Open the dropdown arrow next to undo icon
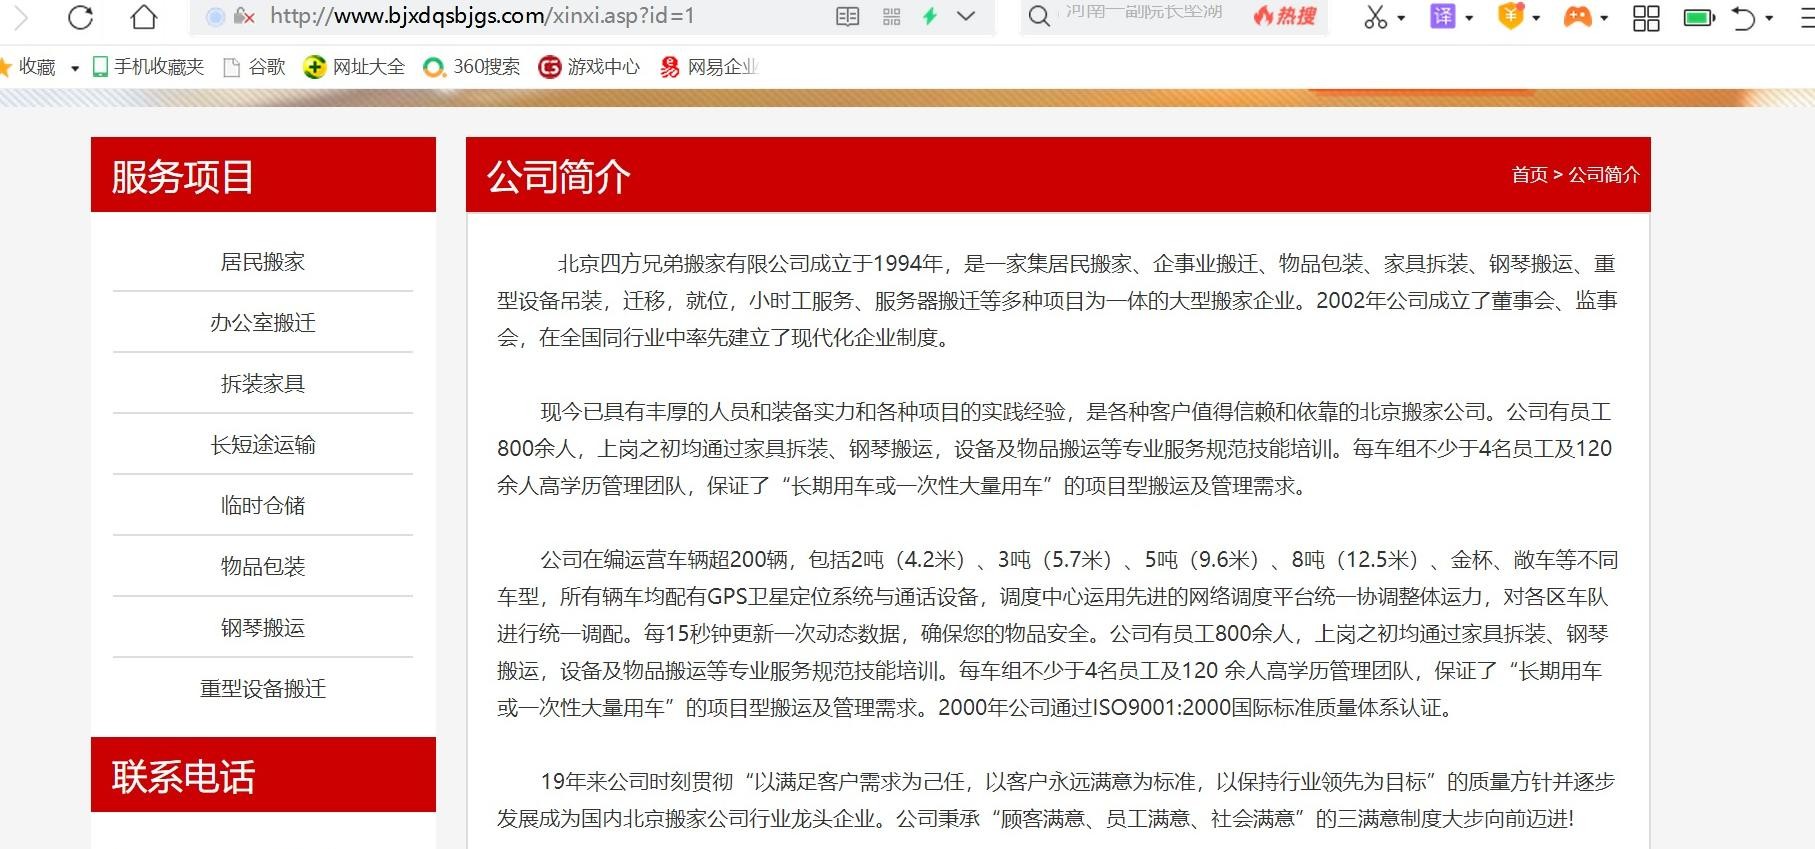Screen dimensions: 1815x849 pos(1769,18)
